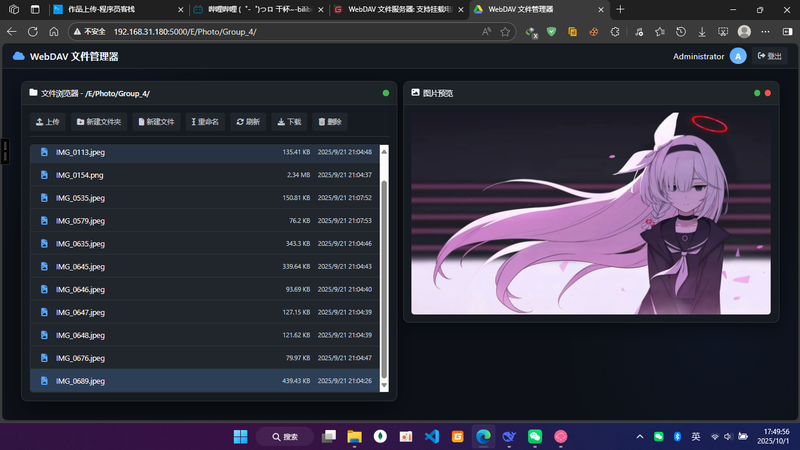Open a new browser tab
The image size is (800, 450).
click(620, 9)
